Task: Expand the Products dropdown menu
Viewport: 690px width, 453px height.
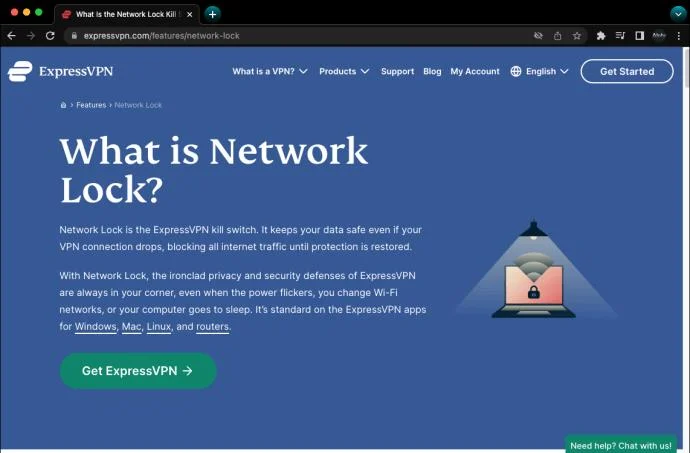Action: 344,71
